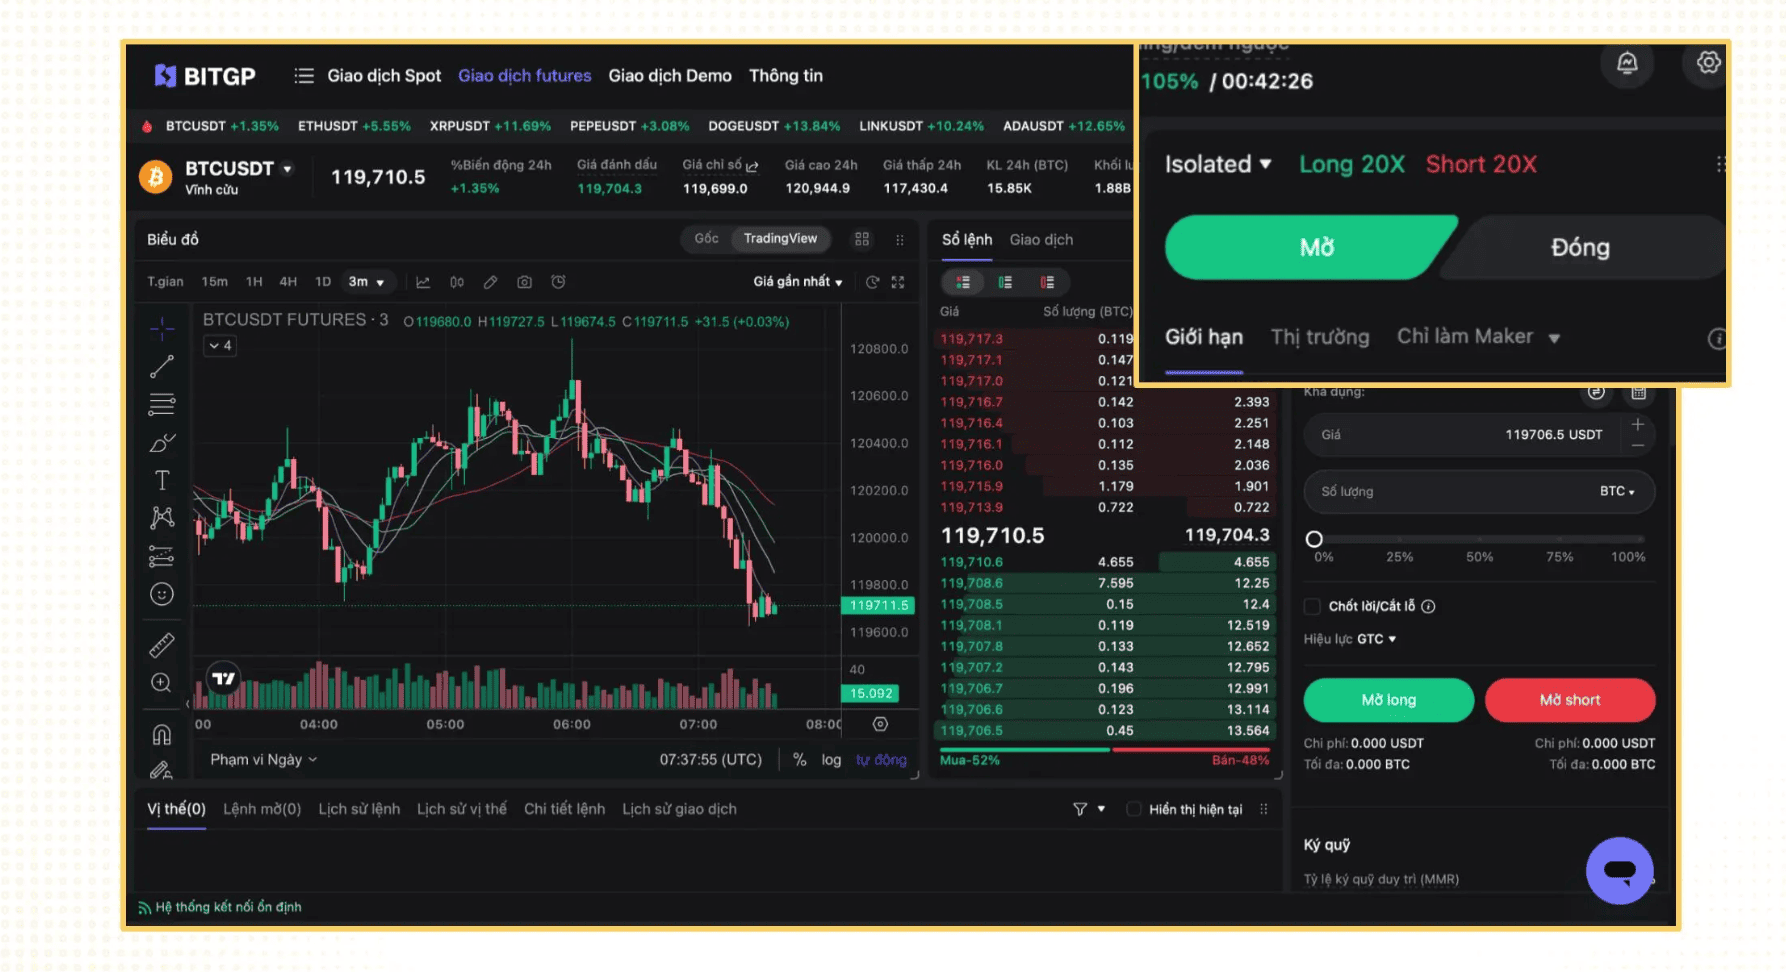This screenshot has height=972, width=1786.
Task: Enter fullscreen chart mode
Action: point(898,282)
